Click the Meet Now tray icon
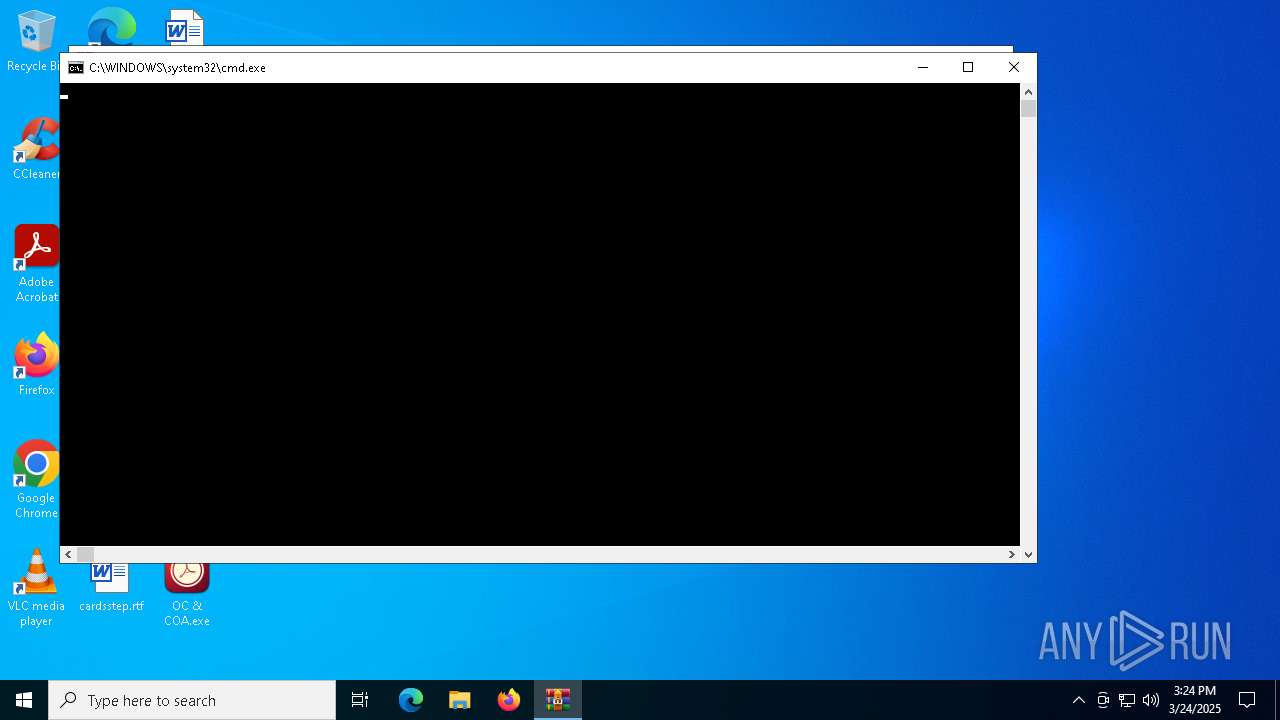 pos(1103,700)
